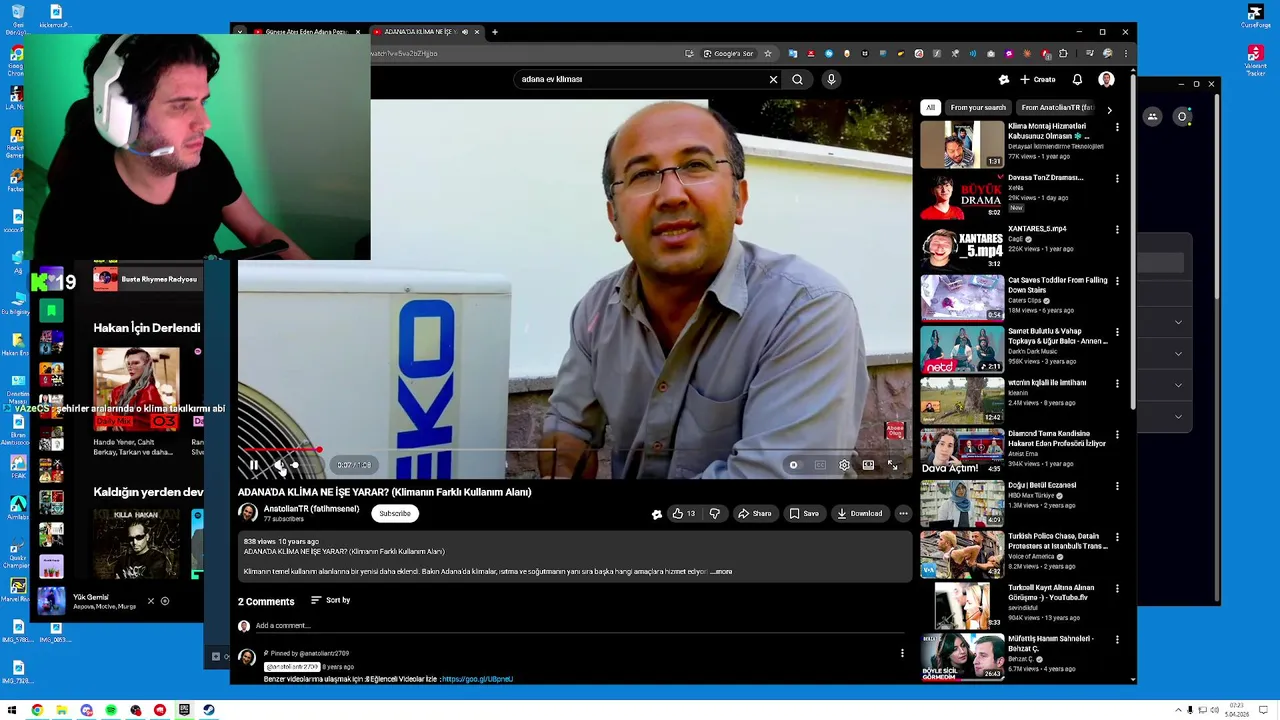Open the YouTube account avatar menu
This screenshot has width=1280, height=720.
[x=1106, y=79]
